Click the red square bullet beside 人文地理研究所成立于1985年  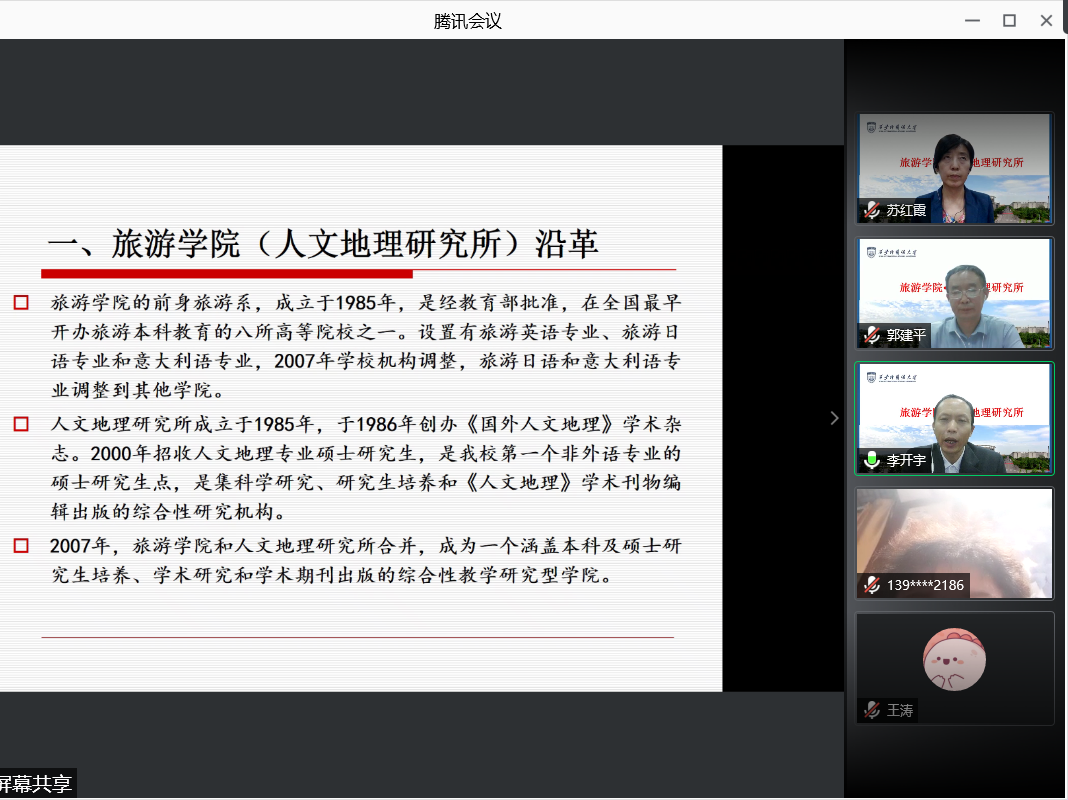click(x=21, y=424)
